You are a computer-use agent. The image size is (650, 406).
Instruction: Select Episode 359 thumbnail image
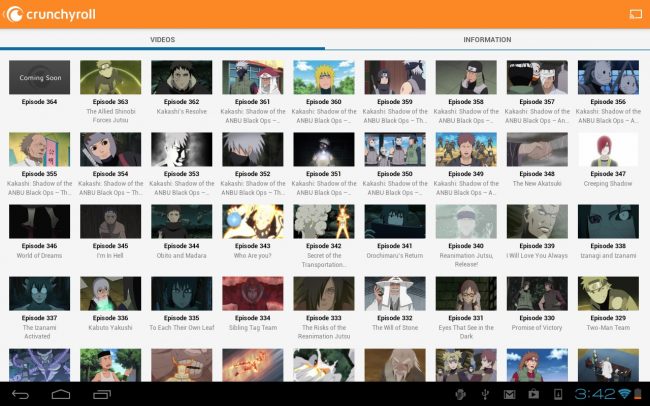pyautogui.click(x=395, y=77)
